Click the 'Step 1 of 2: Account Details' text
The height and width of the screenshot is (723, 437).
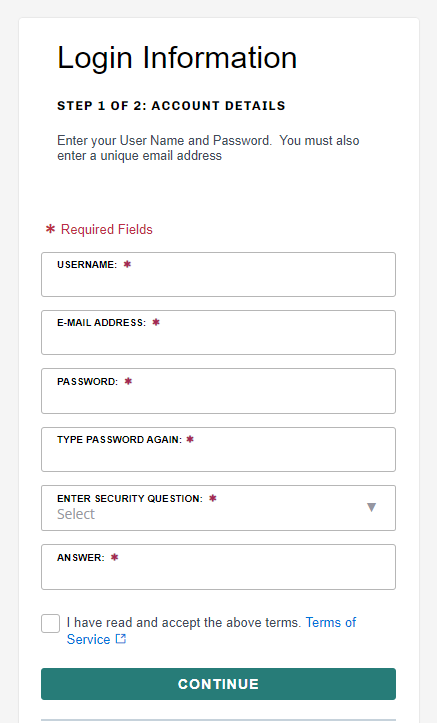[x=171, y=106]
